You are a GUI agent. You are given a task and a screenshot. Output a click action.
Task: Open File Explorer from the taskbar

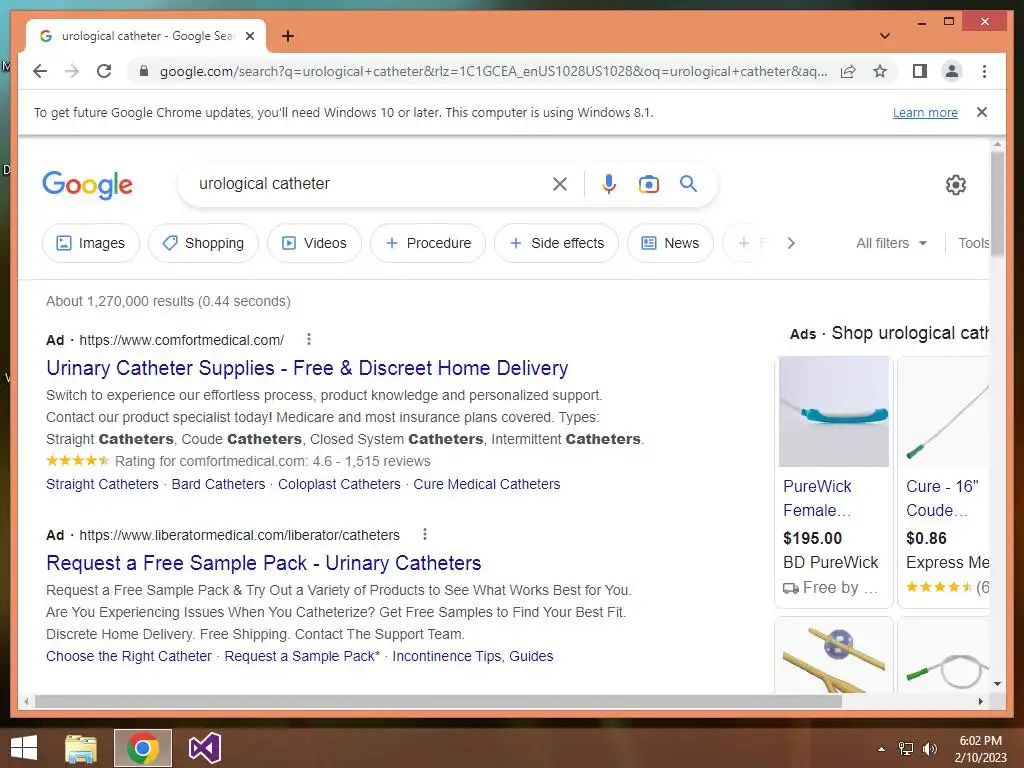coord(81,748)
